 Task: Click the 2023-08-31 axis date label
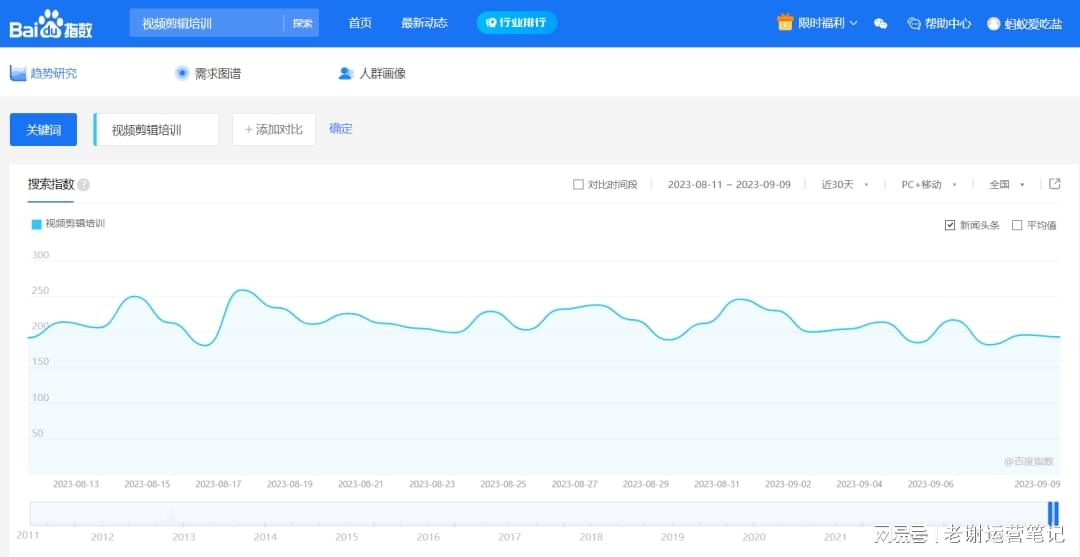[716, 484]
